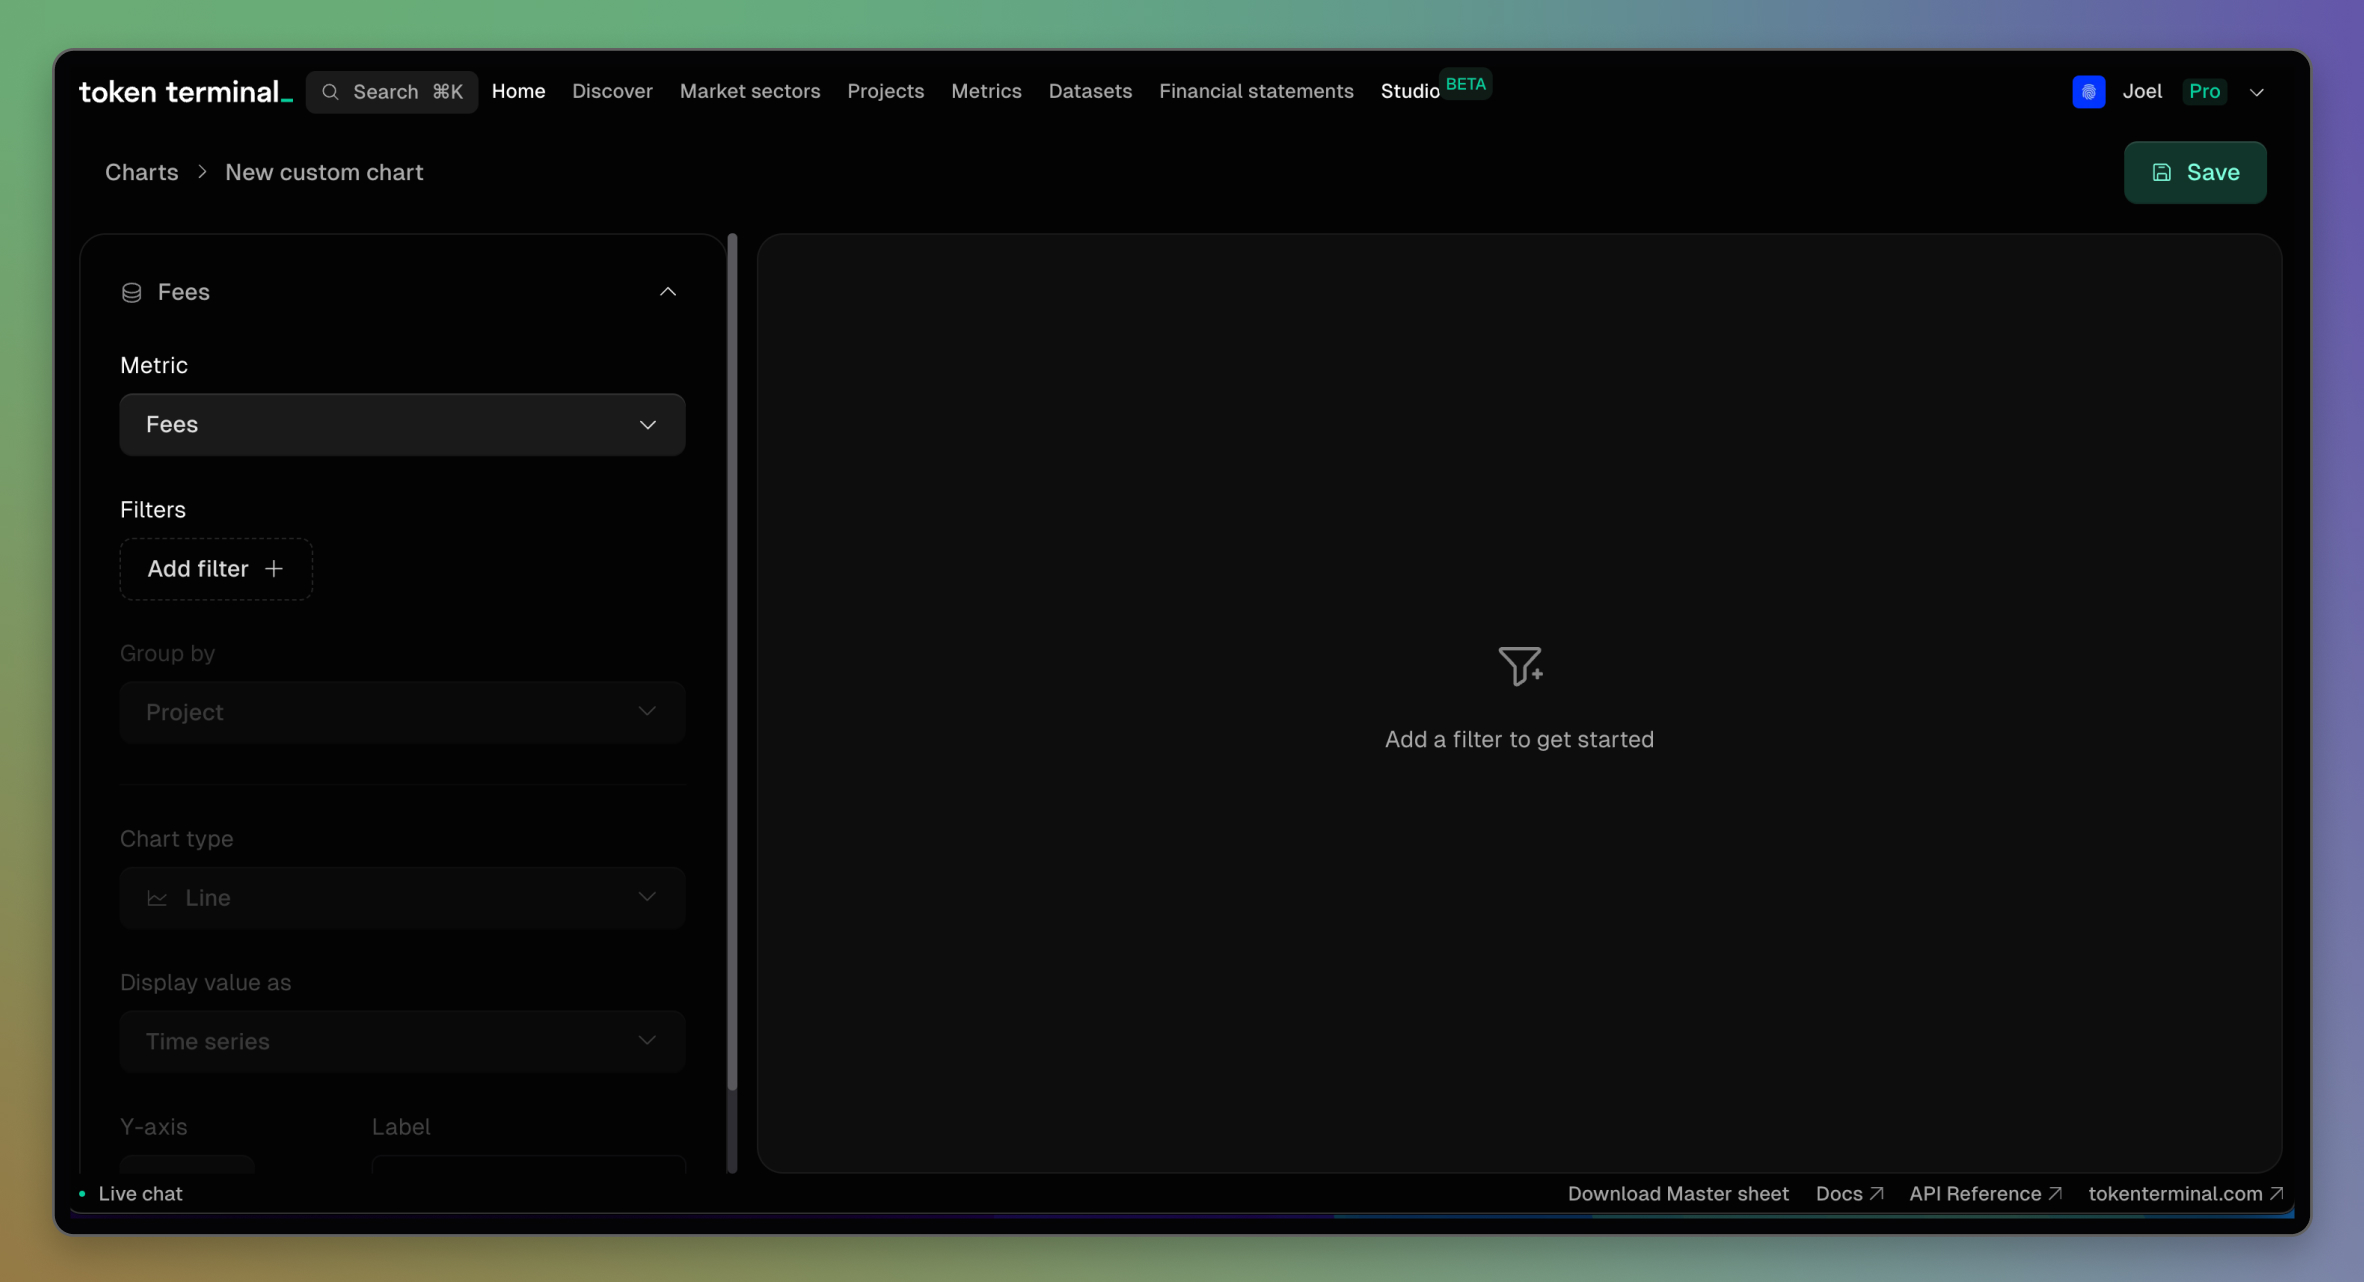Collapse the Fees section chevron
The image size is (2364, 1282).
click(x=668, y=292)
